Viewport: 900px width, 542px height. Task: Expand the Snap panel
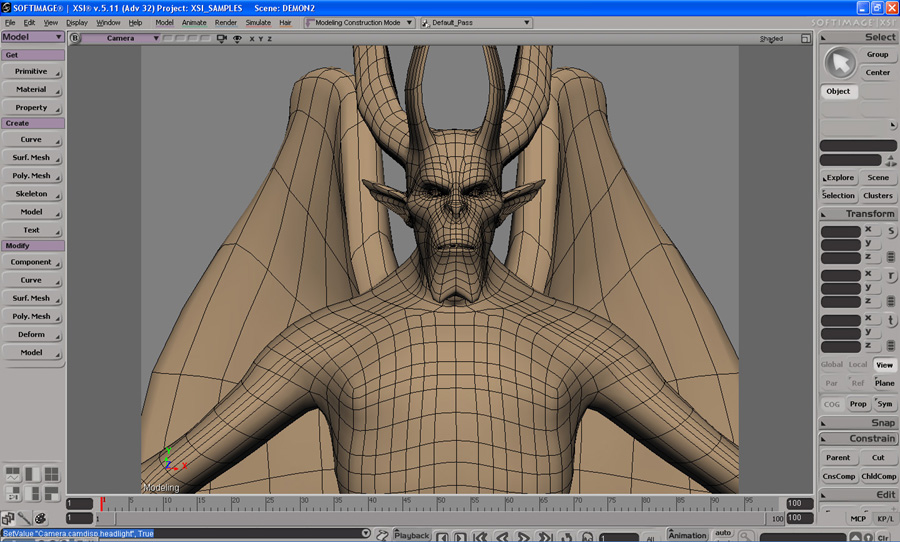click(858, 423)
